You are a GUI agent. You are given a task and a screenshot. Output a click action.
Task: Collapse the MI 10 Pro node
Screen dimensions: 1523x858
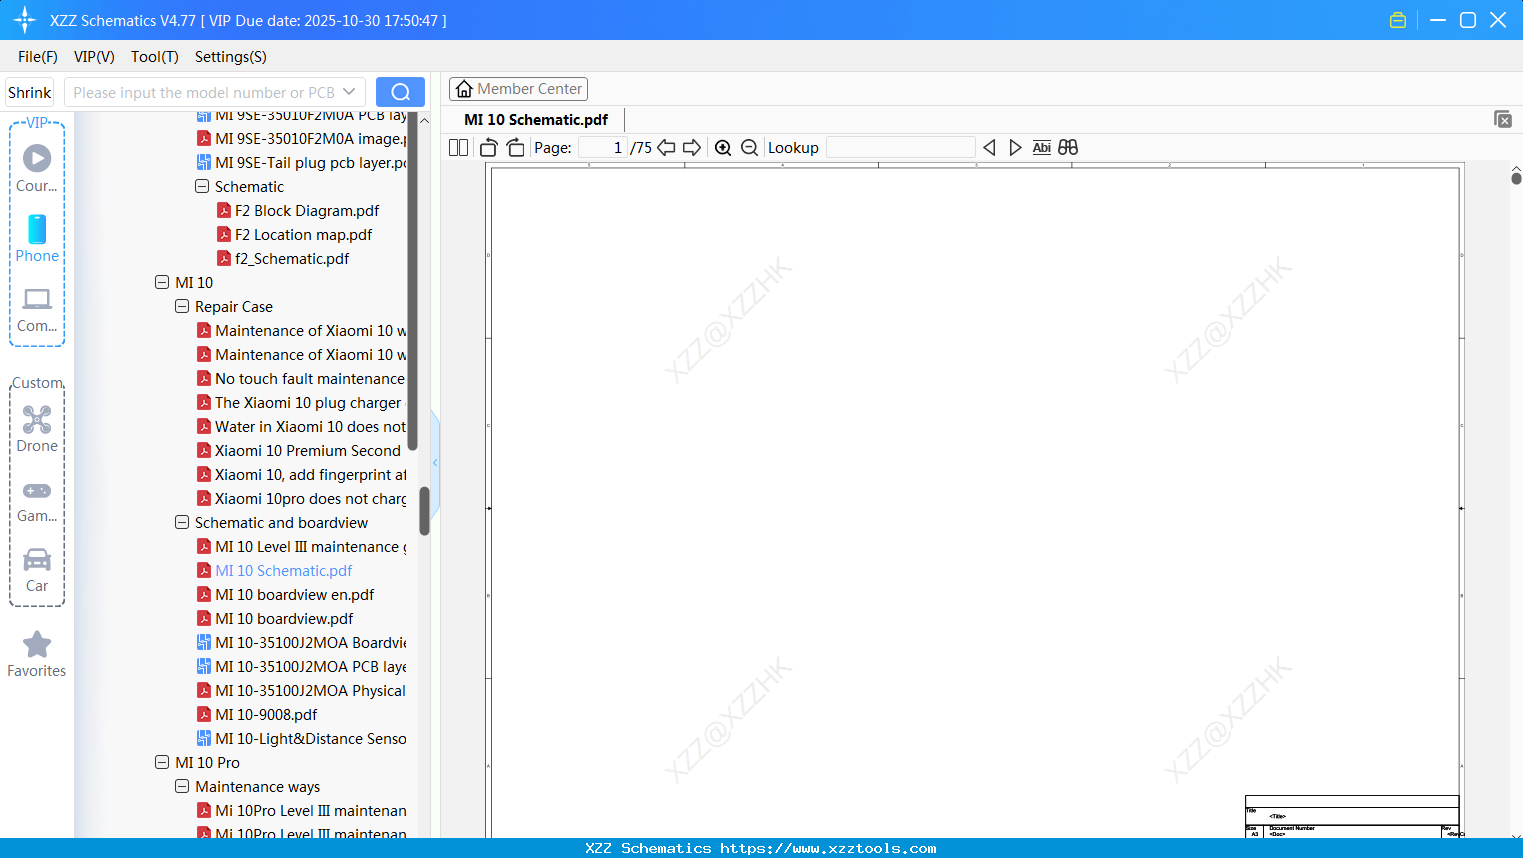coord(162,762)
